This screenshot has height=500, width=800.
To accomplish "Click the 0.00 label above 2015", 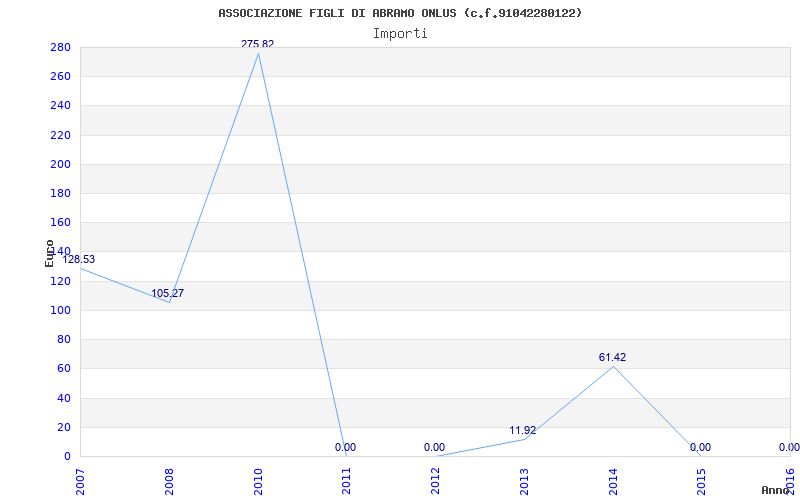I will (x=701, y=447).
